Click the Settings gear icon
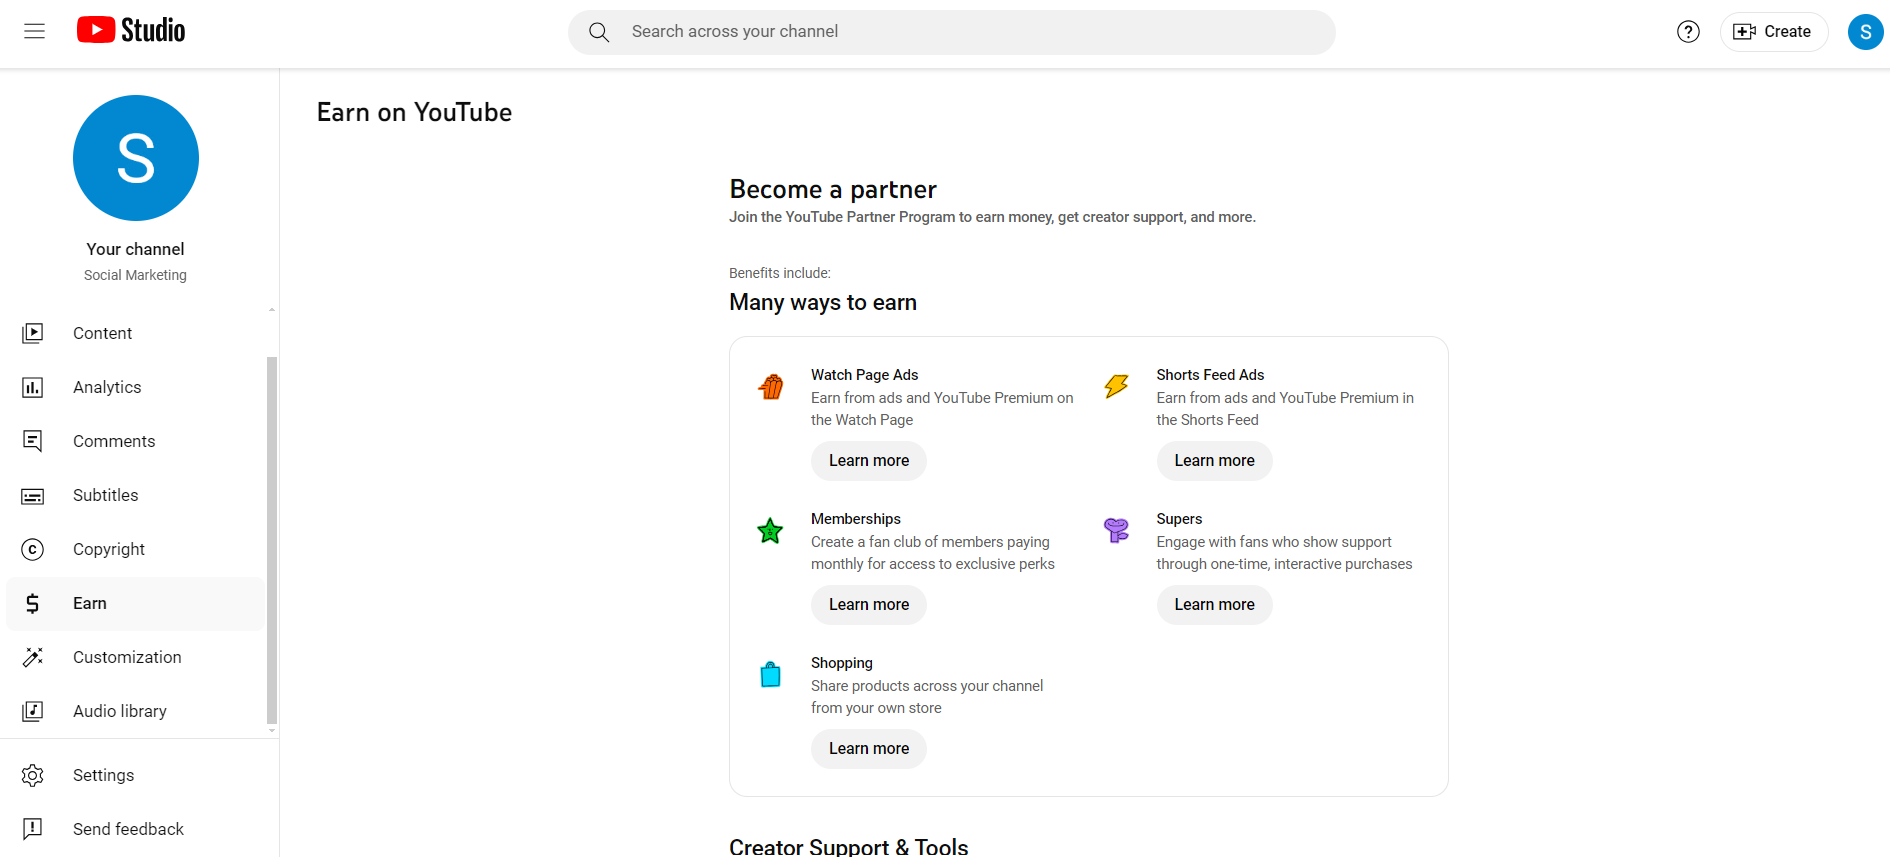The height and width of the screenshot is (857, 1890). pyautogui.click(x=33, y=775)
